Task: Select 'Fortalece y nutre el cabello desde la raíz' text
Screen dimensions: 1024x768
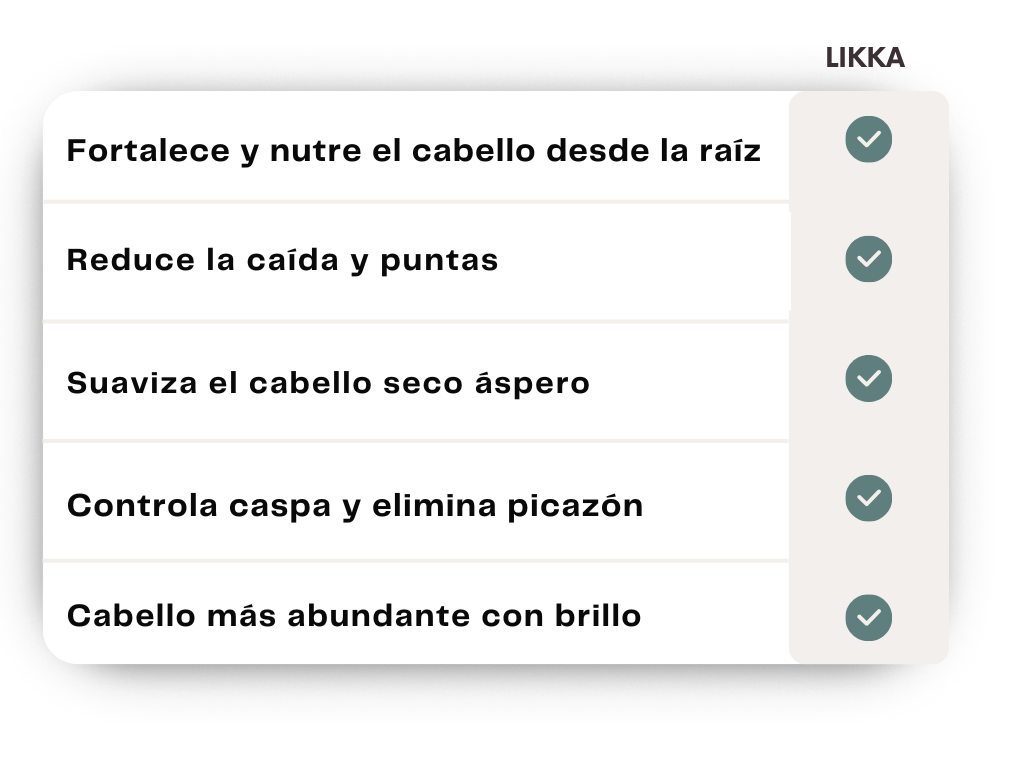Action: tap(413, 151)
